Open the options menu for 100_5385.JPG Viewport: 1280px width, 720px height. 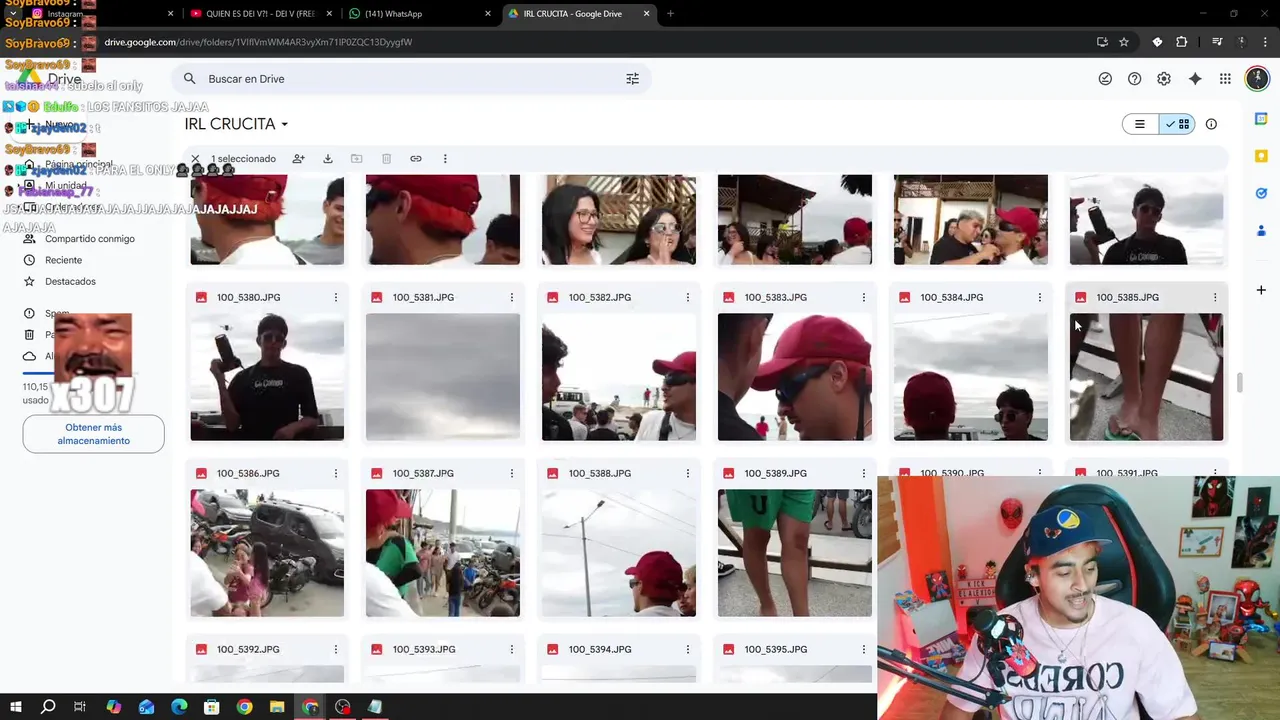(1215, 298)
